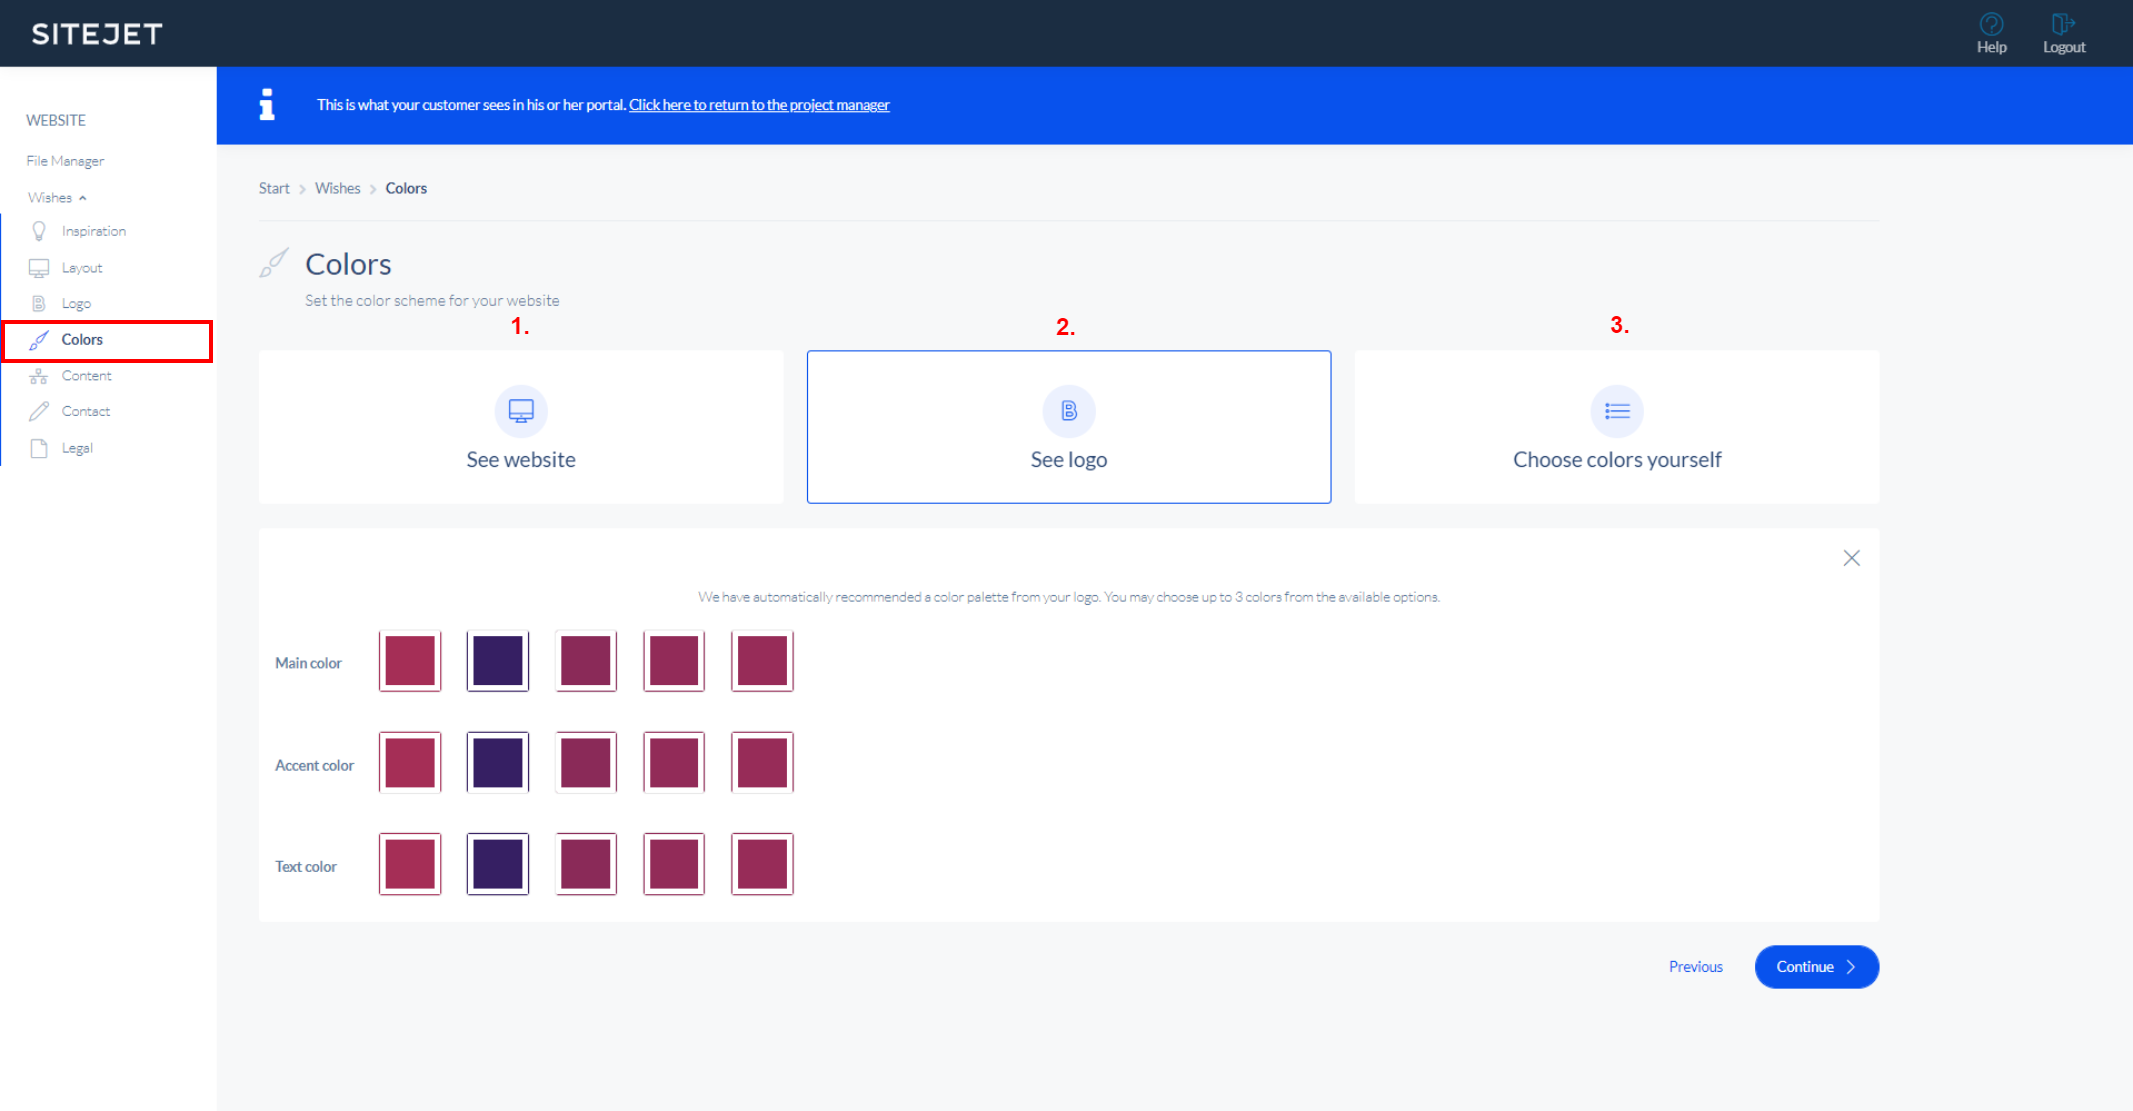Select the last Text color swatch

(762, 864)
